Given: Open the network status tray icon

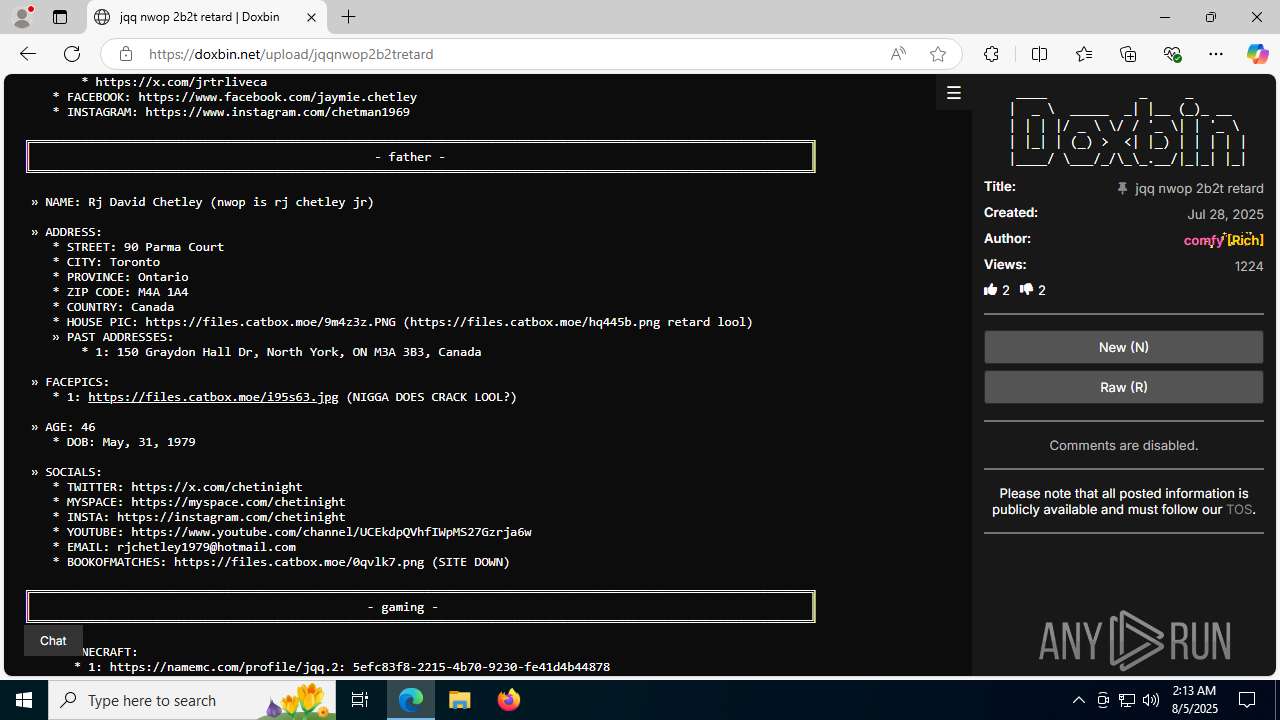Looking at the screenshot, I should 1127,700.
